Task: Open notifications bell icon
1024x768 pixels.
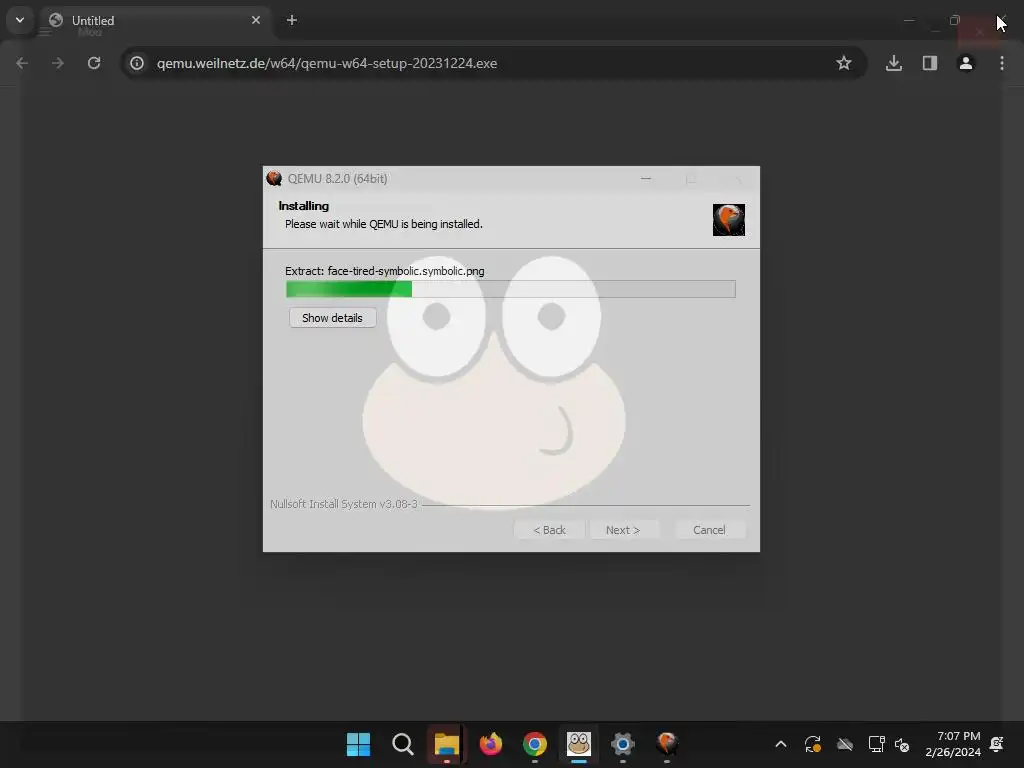Action: point(997,744)
